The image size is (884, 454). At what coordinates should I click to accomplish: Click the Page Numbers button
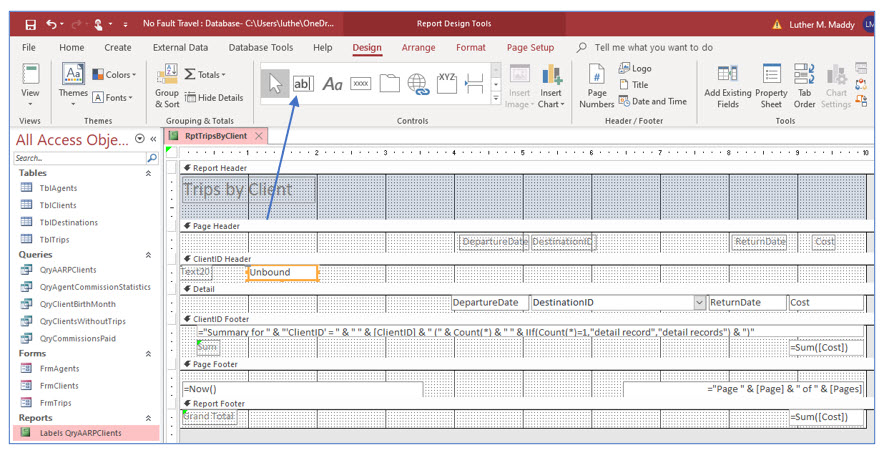(x=596, y=86)
